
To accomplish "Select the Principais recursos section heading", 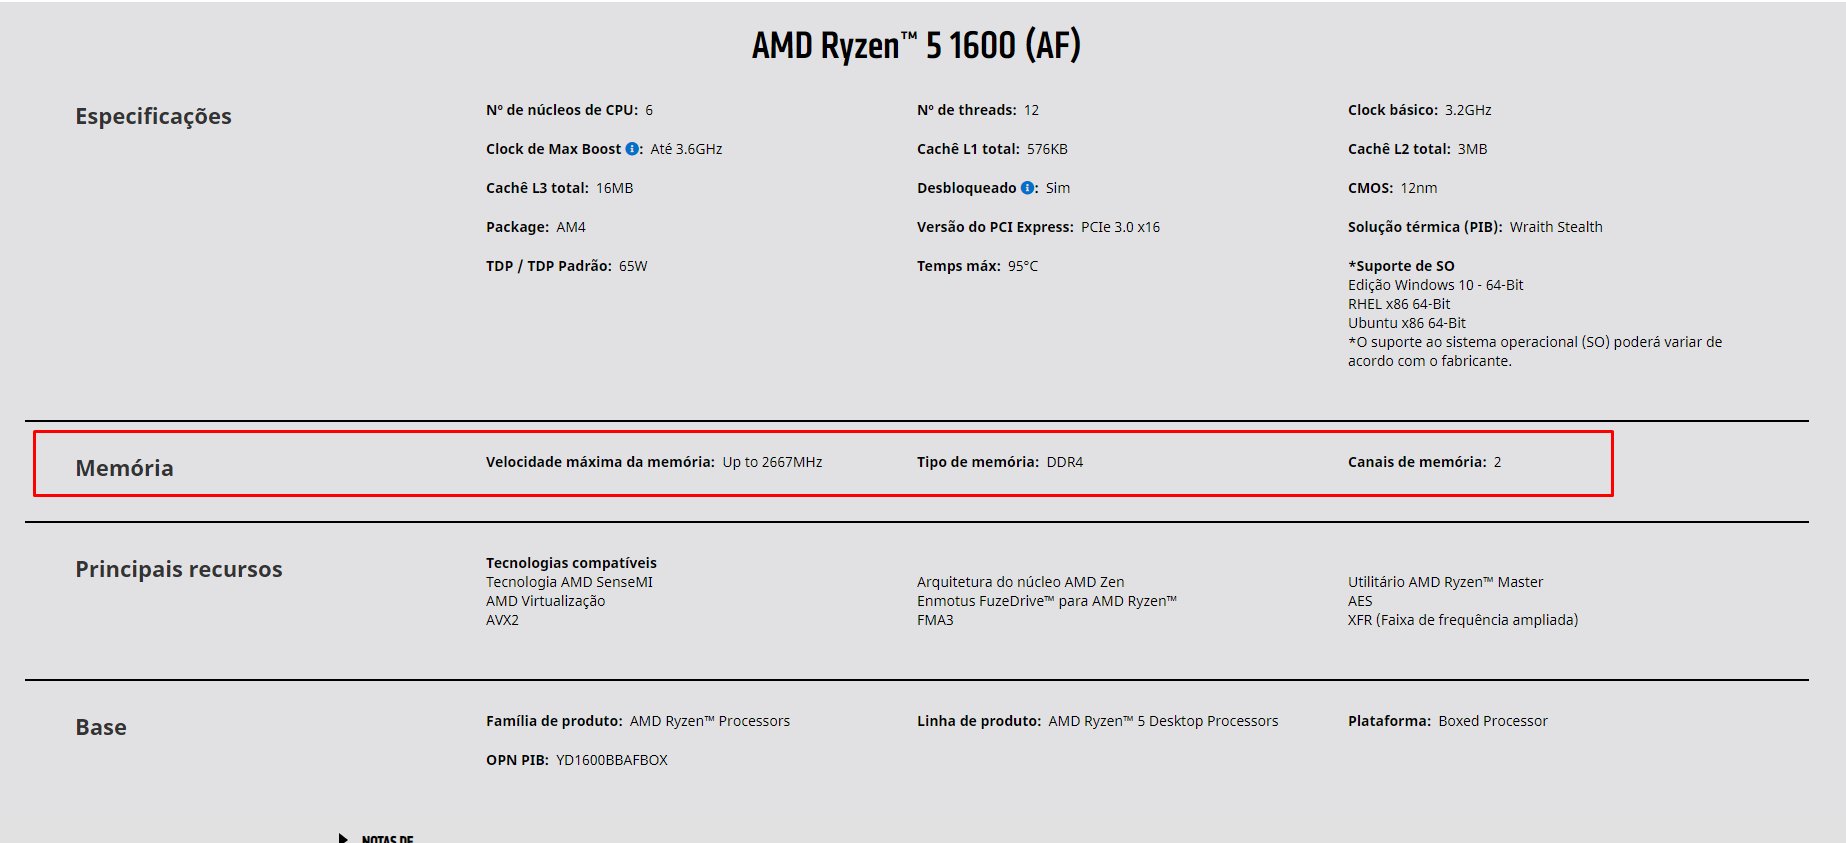I will (x=179, y=569).
